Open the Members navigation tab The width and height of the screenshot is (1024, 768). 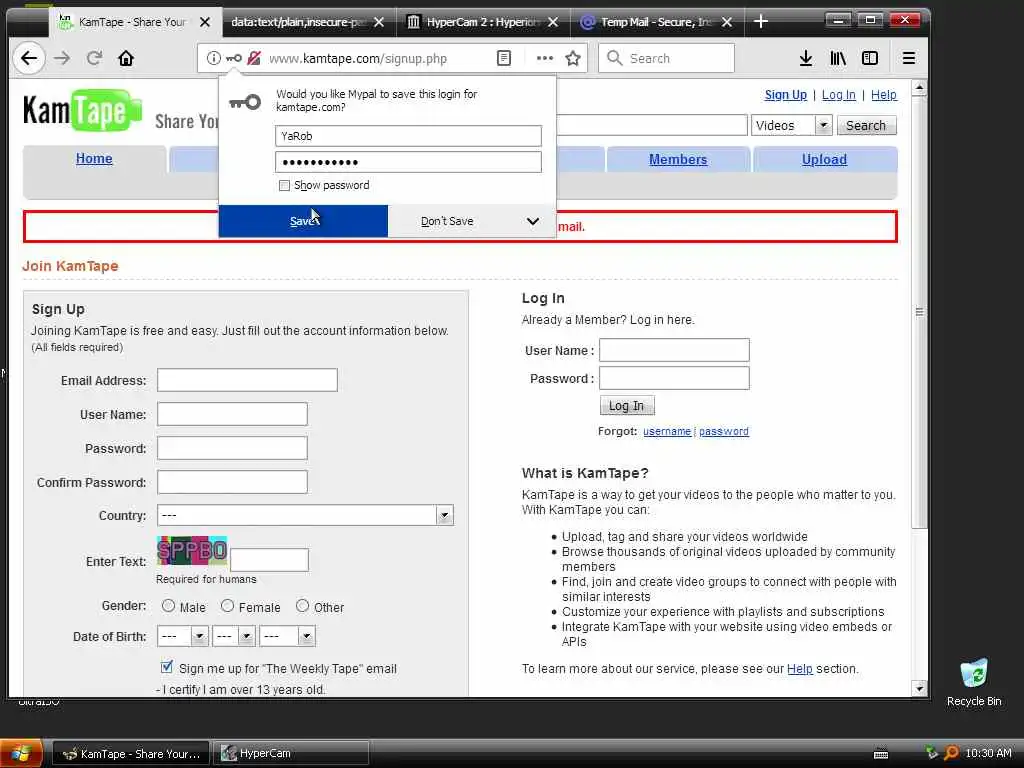point(678,159)
